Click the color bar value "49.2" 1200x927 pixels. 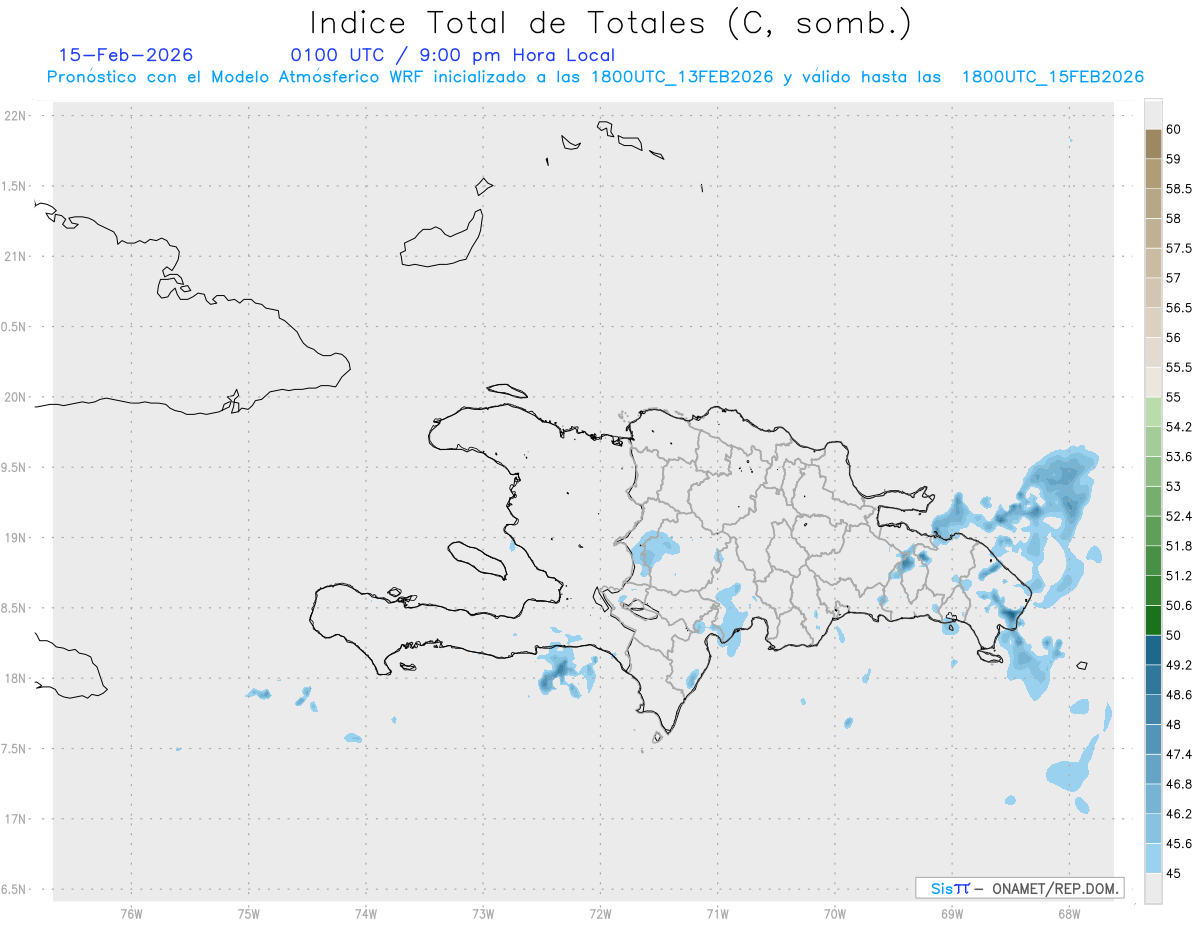pos(1178,665)
